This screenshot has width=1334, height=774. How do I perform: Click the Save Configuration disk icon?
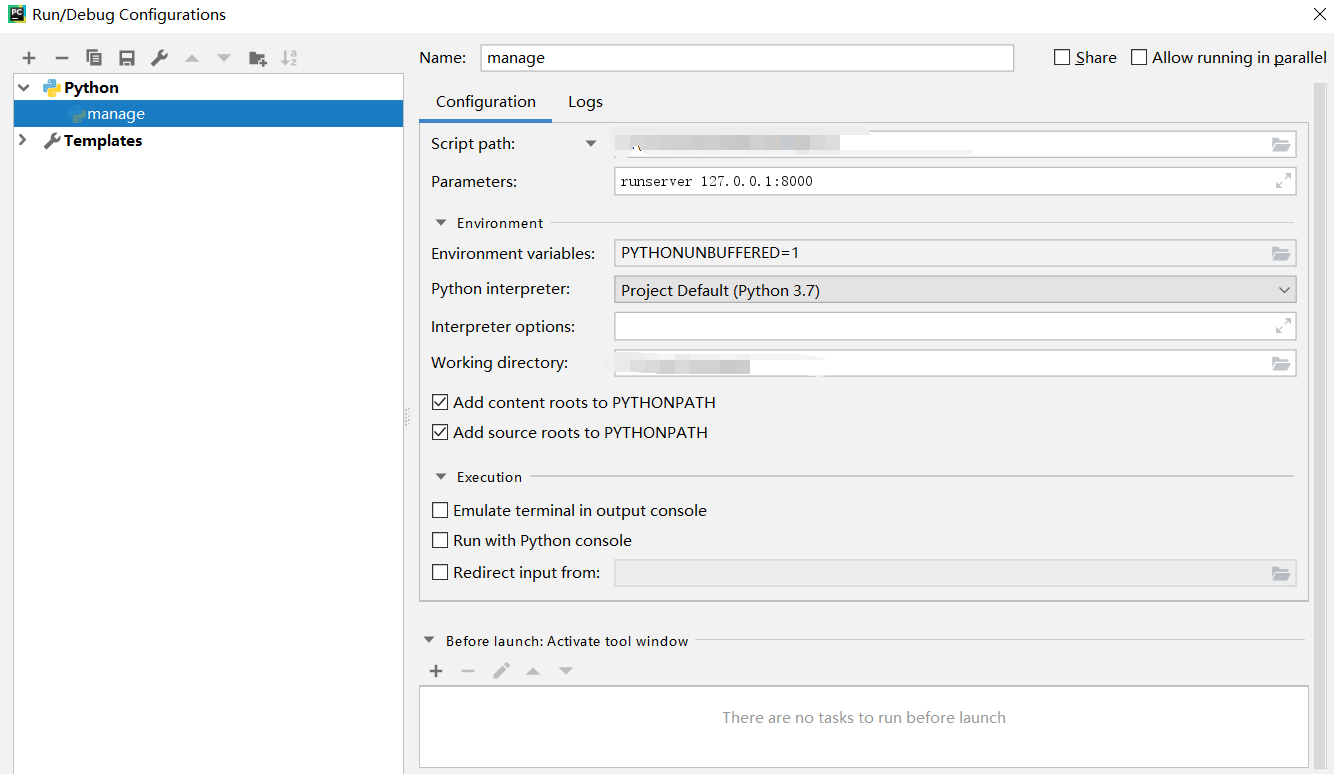[127, 59]
